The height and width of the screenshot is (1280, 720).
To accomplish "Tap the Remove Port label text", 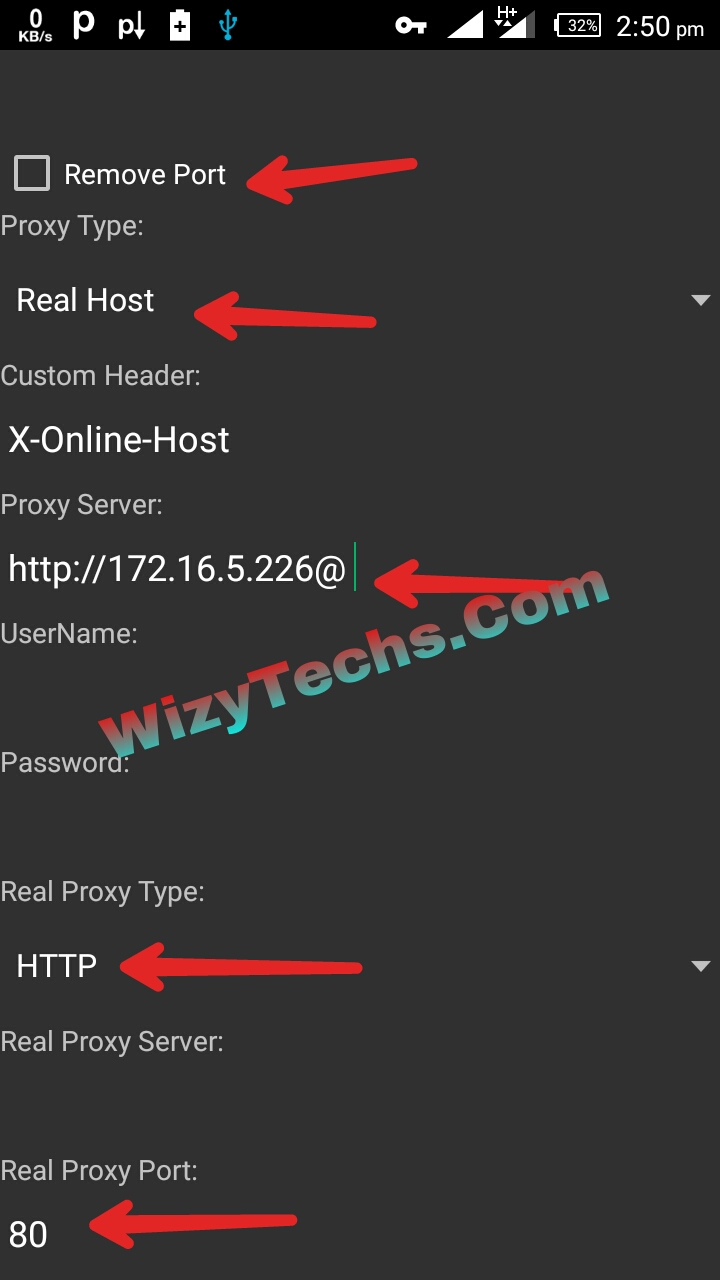I will point(145,175).
